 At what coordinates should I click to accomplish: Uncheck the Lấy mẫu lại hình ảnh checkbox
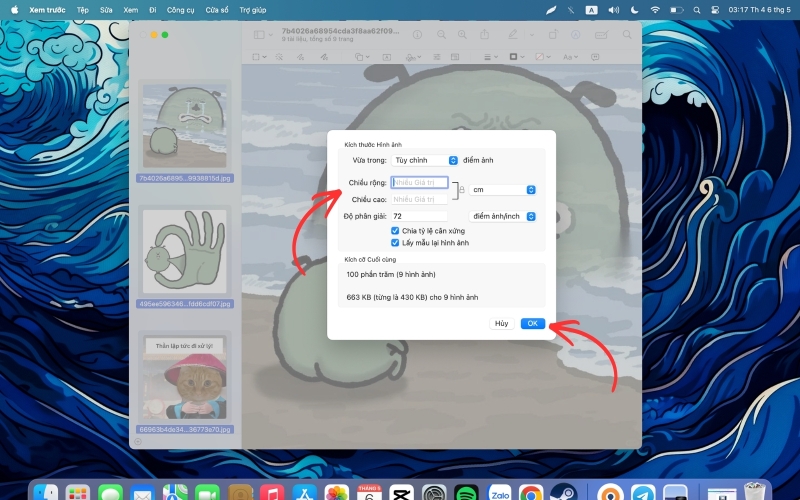395,243
